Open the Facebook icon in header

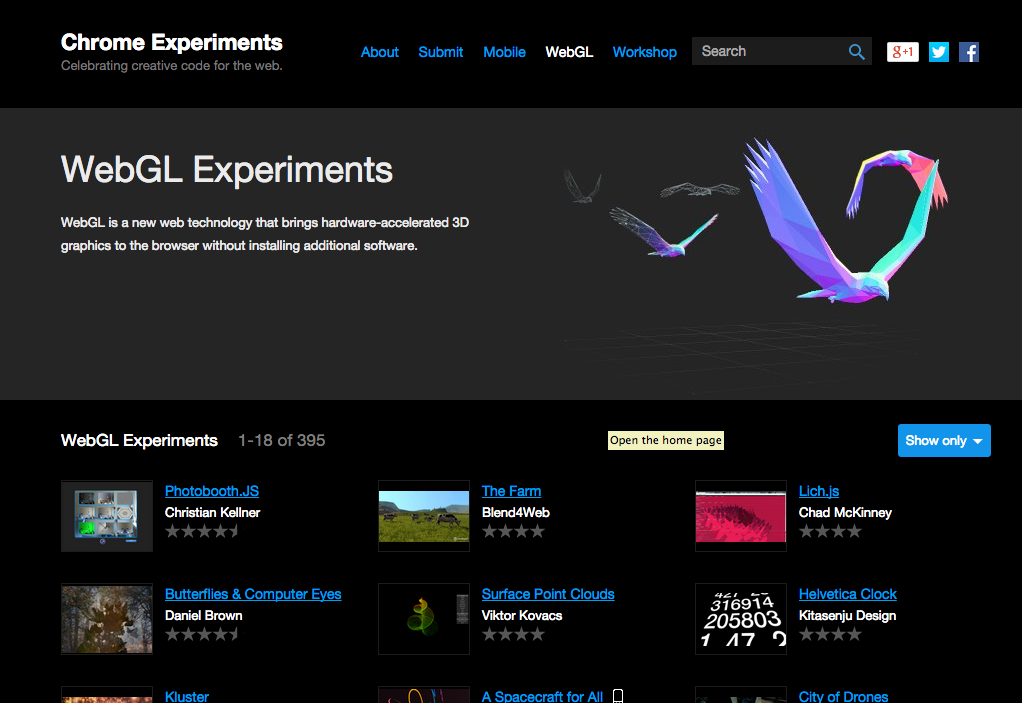(969, 51)
